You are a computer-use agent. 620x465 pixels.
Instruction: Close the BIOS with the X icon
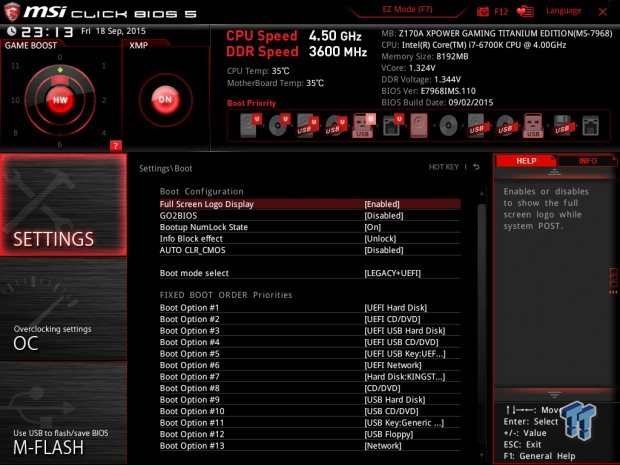tap(603, 12)
